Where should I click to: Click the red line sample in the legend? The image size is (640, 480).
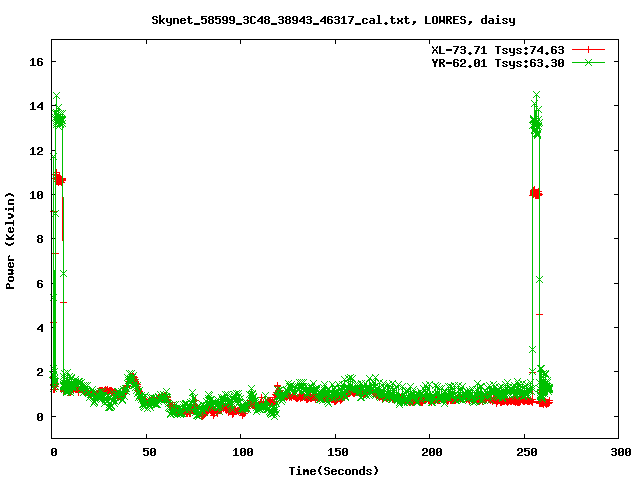[x=589, y=49]
